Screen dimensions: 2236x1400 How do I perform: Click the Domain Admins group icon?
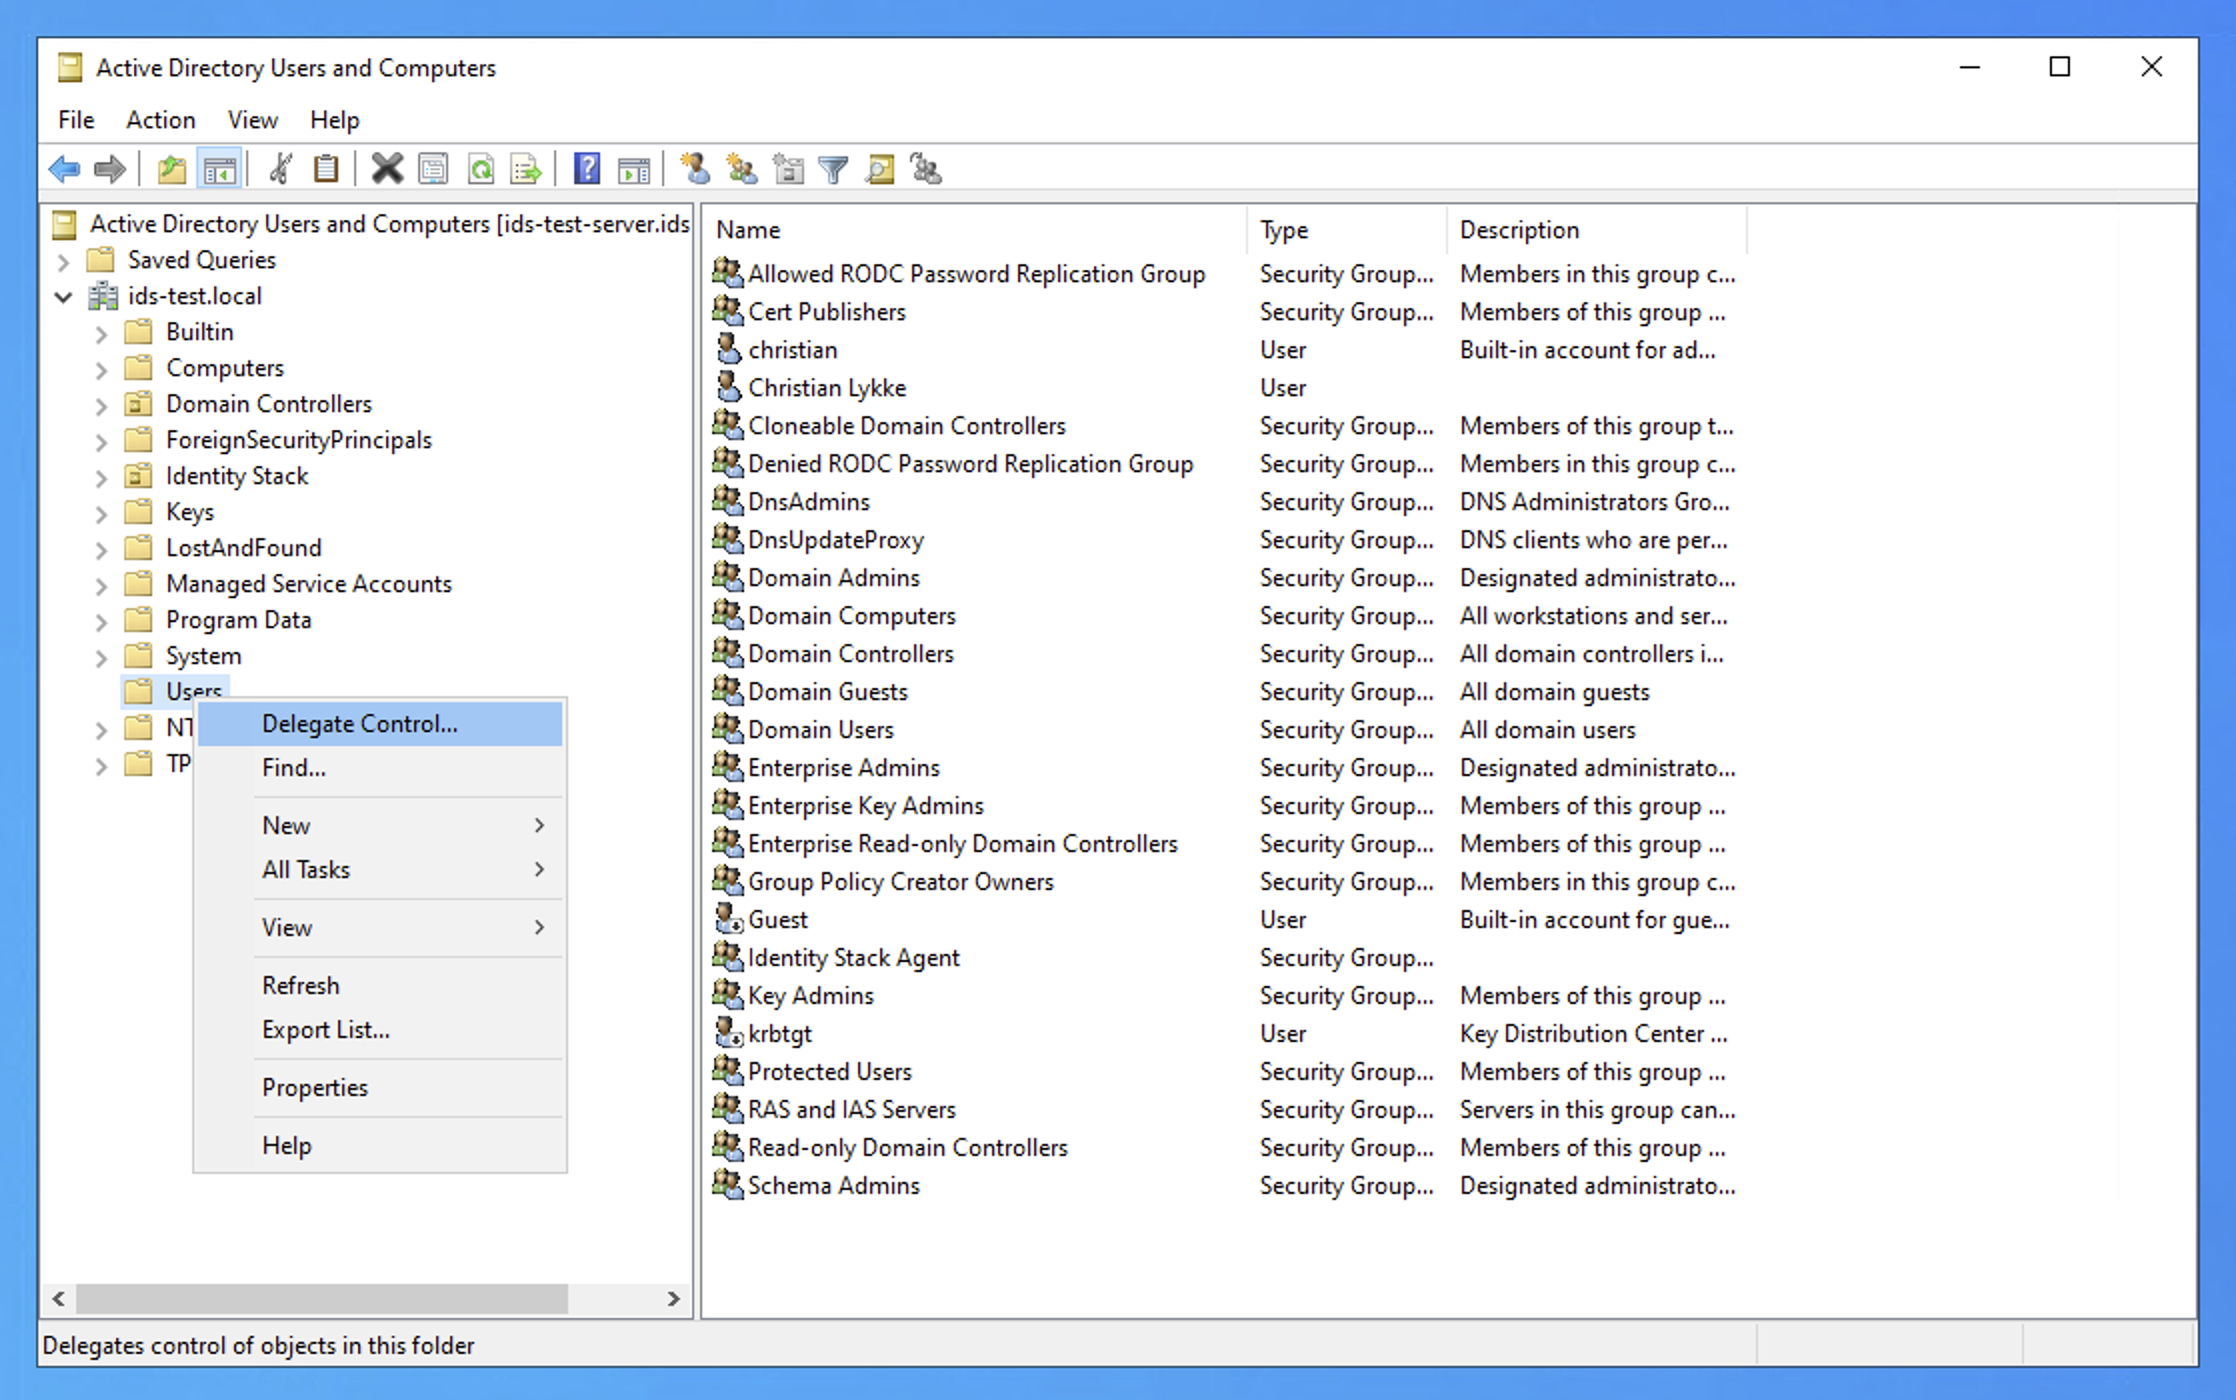(727, 577)
